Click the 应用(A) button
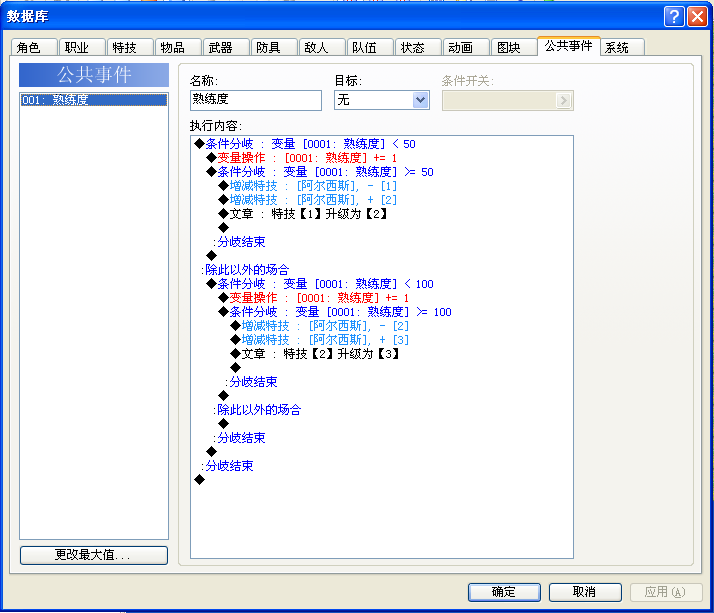This screenshot has width=714, height=613. coord(666,592)
